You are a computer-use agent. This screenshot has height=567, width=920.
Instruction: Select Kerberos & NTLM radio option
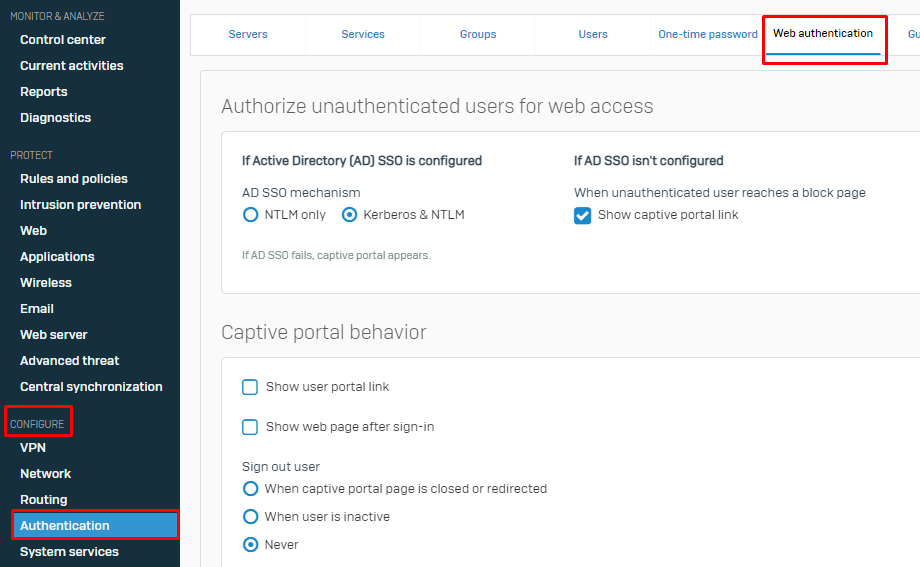click(350, 215)
